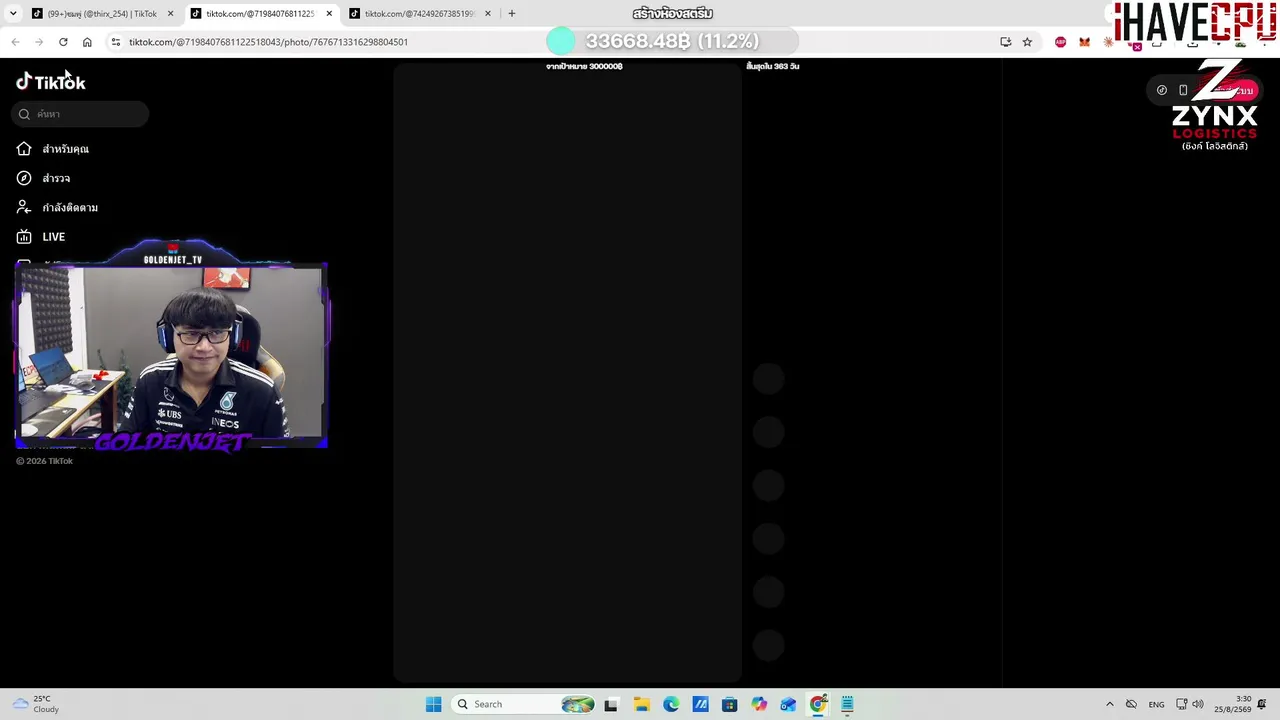Reload the TikTok page
1280x720 pixels.
coord(63,42)
